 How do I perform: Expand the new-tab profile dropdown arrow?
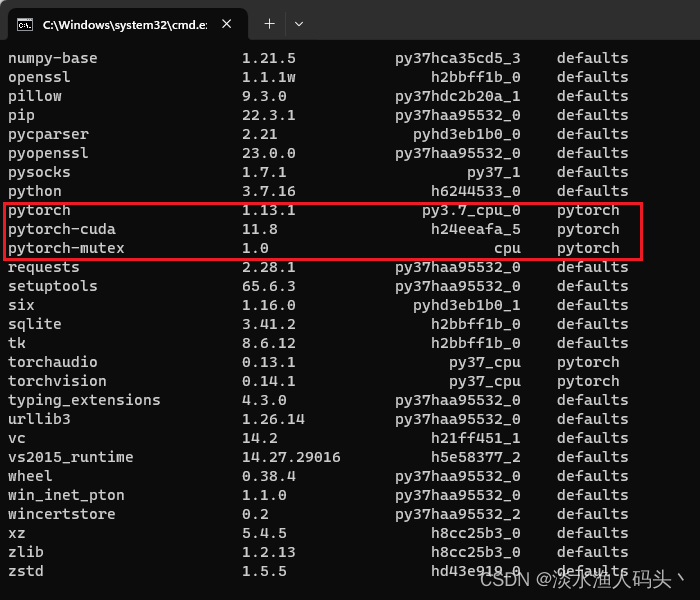[299, 24]
